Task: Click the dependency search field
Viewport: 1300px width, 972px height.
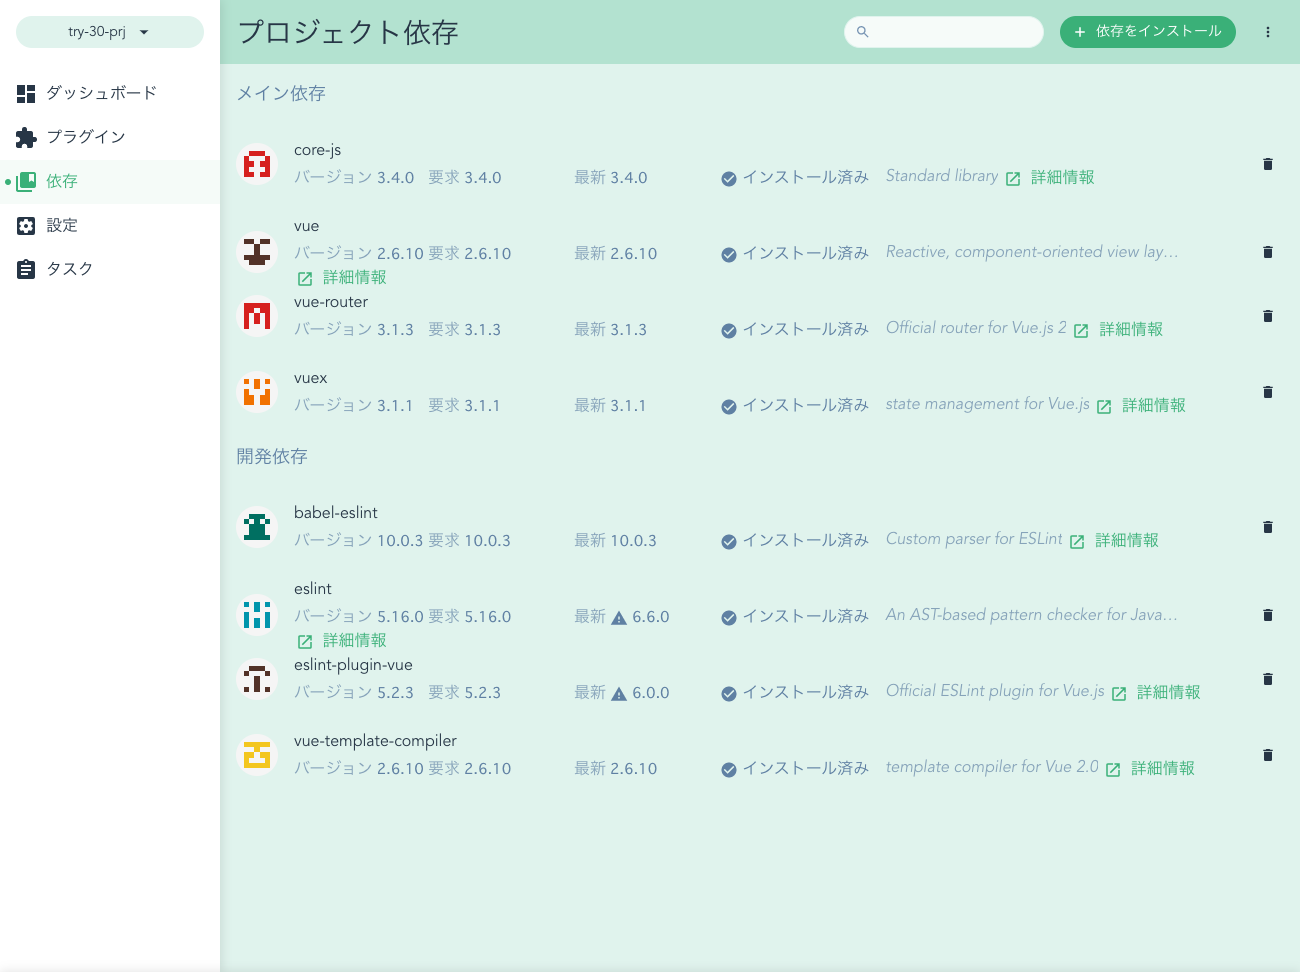Action: 944,32
